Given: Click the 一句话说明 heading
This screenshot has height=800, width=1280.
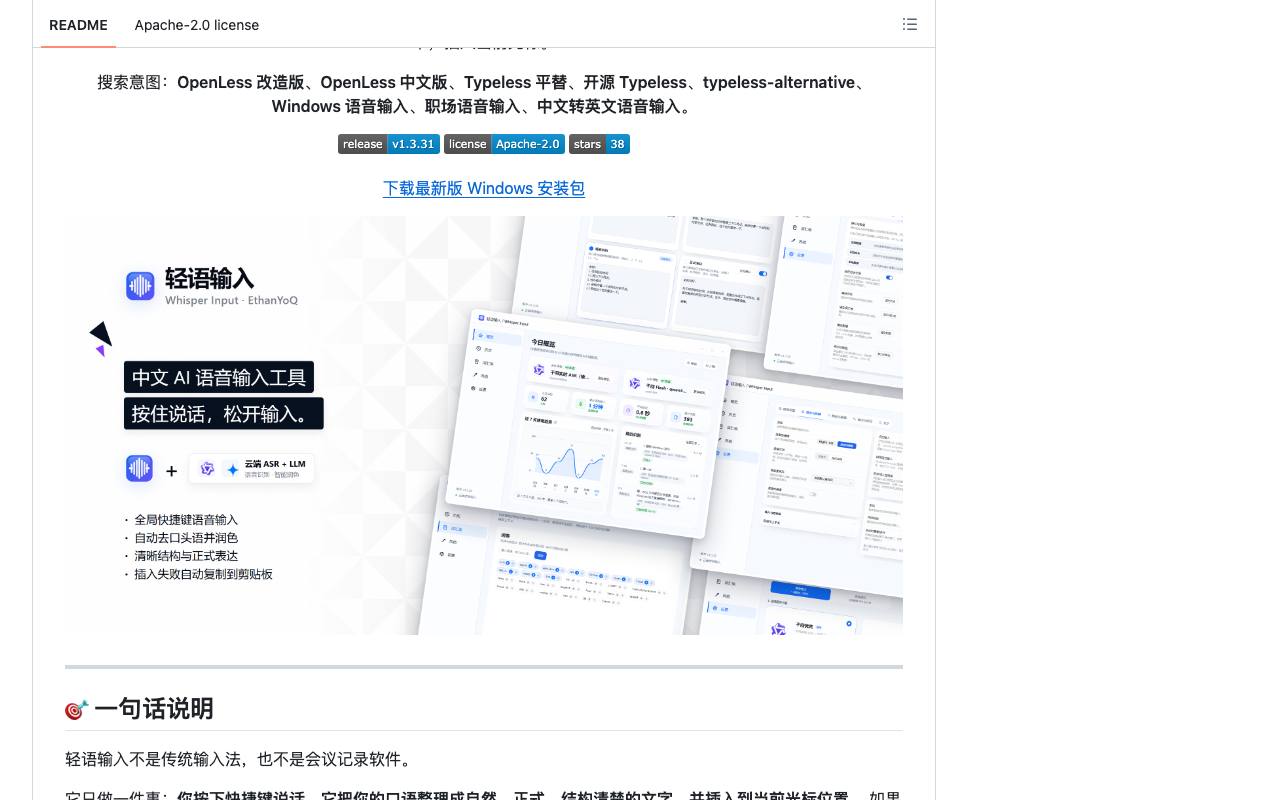Looking at the screenshot, I should [153, 709].
